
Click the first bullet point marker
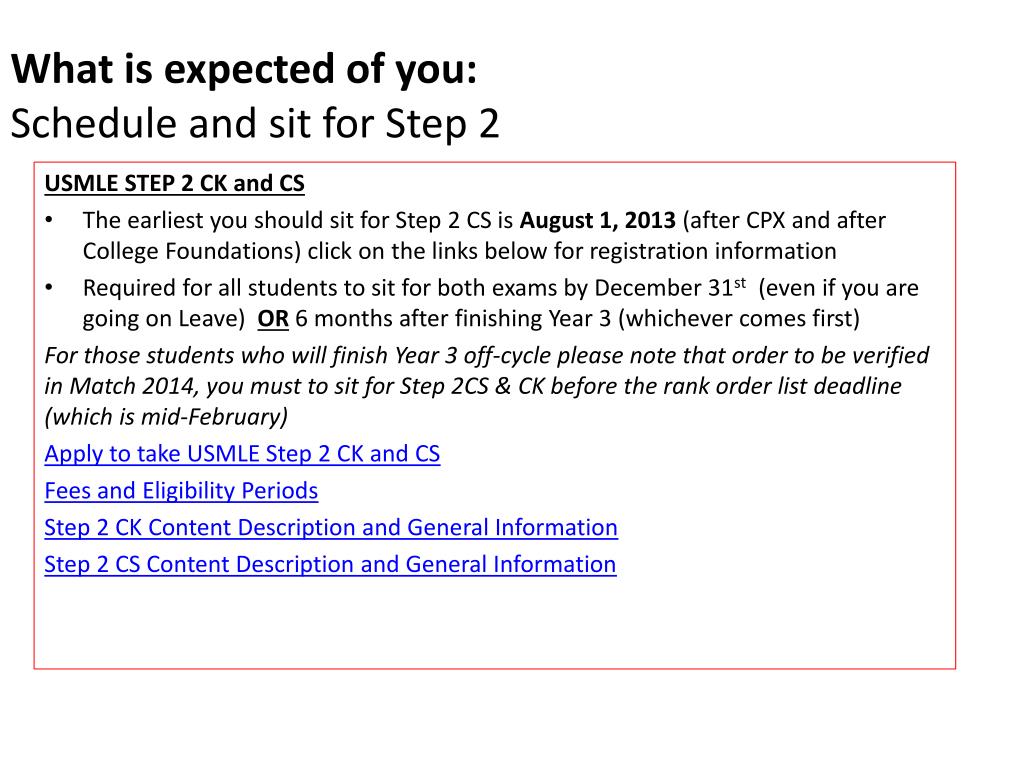[49, 221]
